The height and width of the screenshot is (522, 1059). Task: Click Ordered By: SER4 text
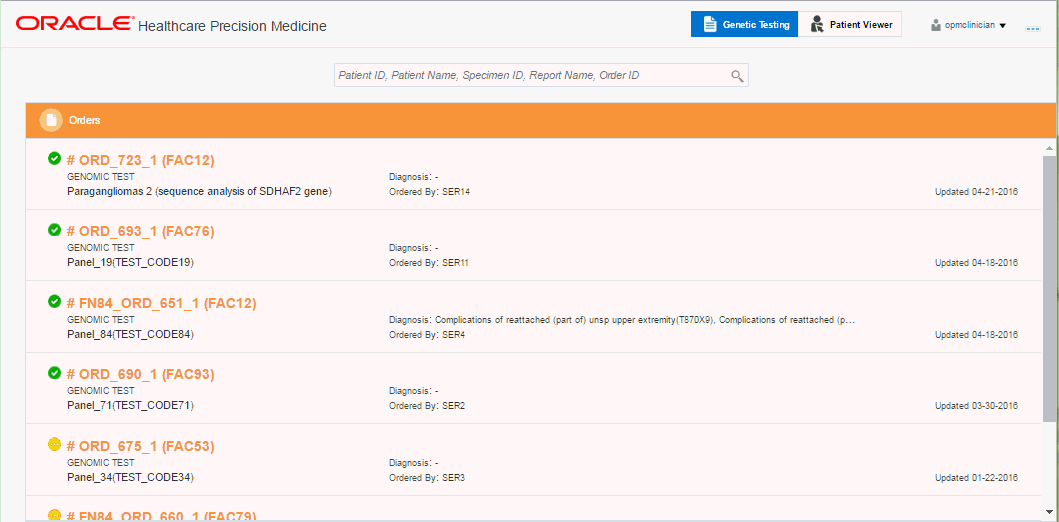427,334
